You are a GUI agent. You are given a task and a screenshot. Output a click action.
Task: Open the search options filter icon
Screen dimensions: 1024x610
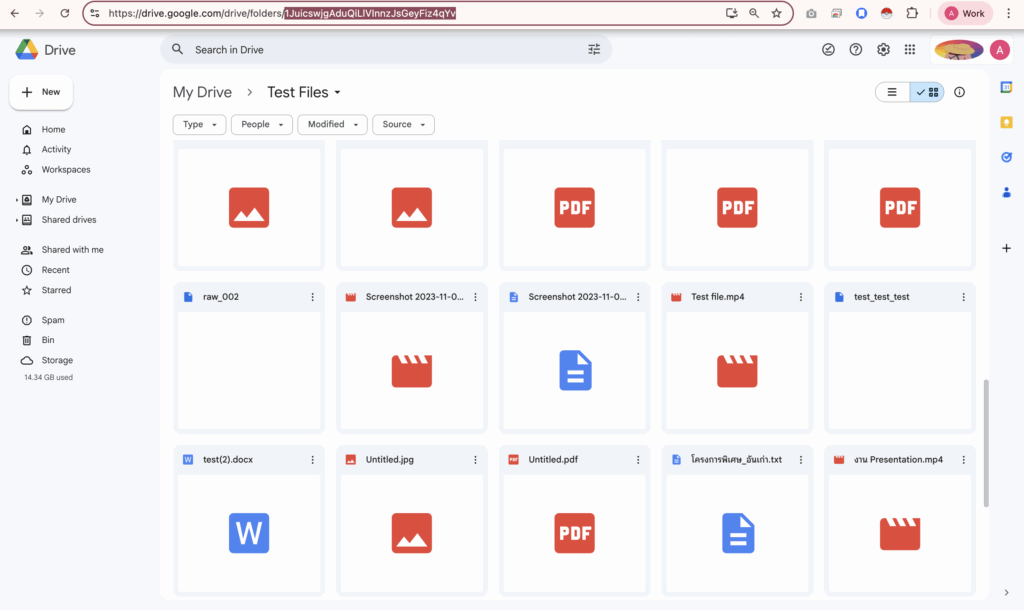594,50
